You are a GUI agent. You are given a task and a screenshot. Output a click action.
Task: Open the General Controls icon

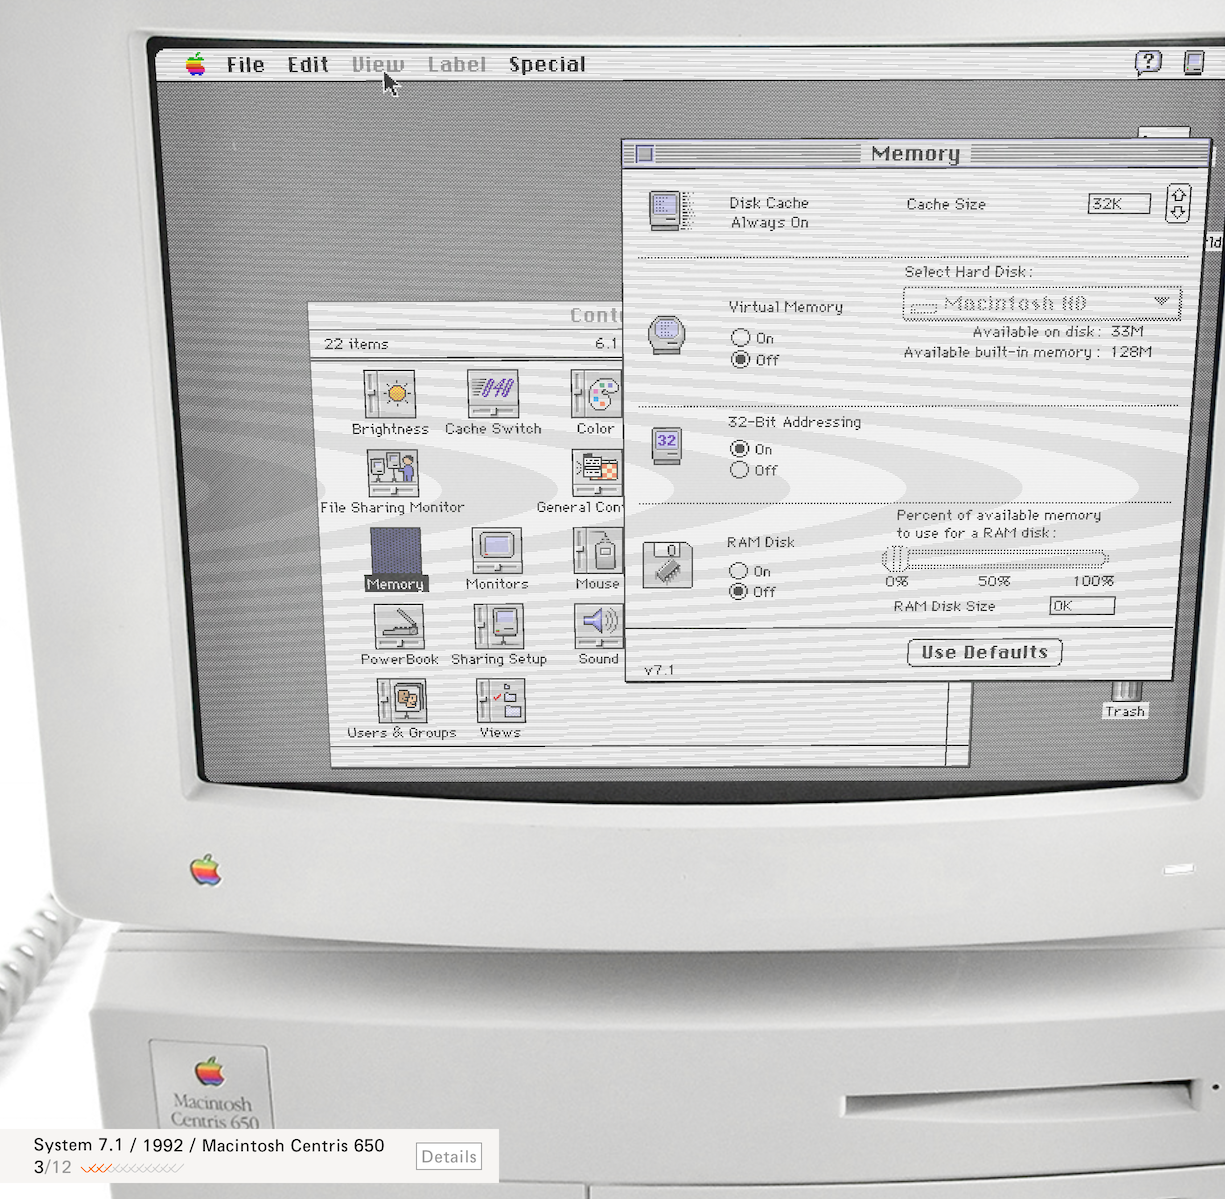point(597,473)
